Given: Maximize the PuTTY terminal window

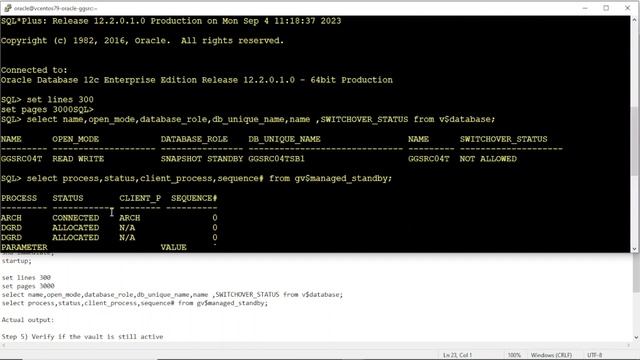Looking at the screenshot, I should point(606,8).
